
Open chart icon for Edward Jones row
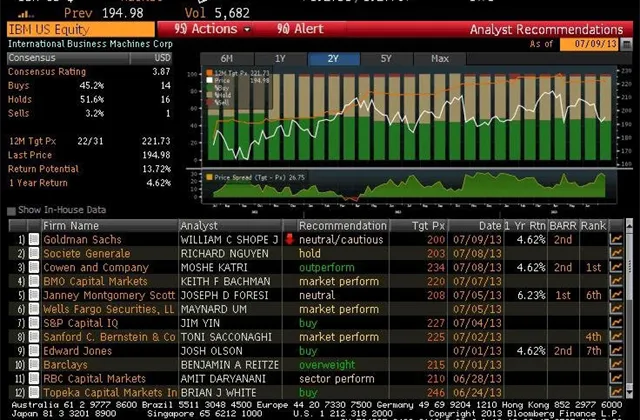616,351
